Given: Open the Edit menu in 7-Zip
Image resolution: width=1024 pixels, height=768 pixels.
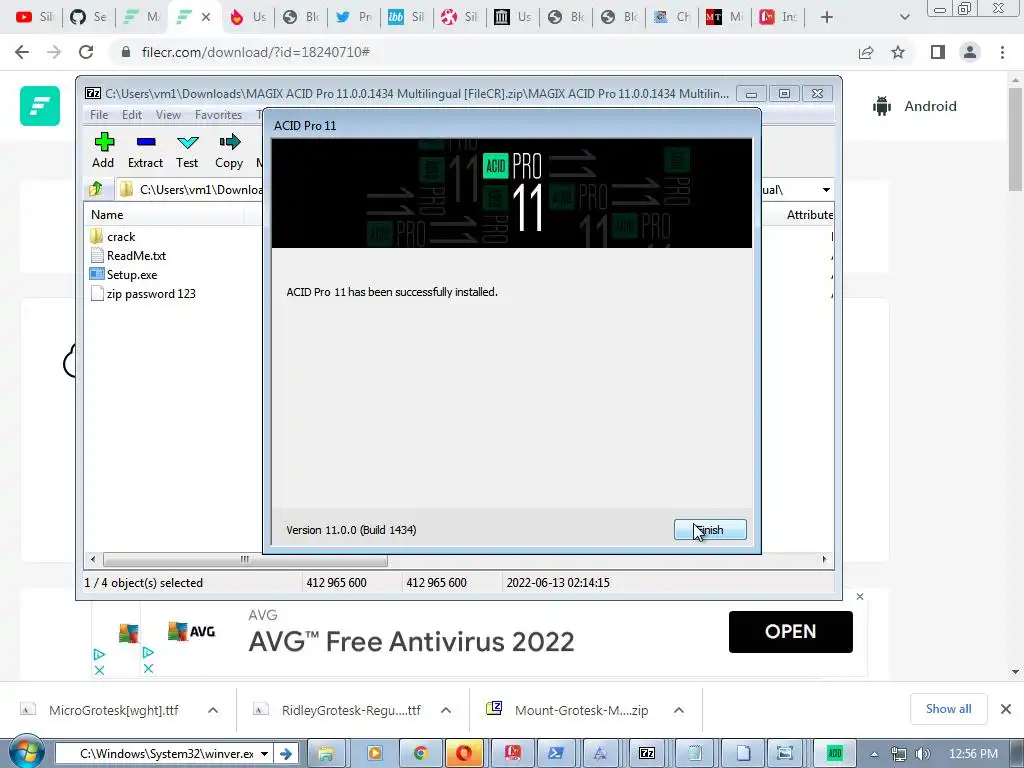Looking at the screenshot, I should pyautogui.click(x=132, y=115).
